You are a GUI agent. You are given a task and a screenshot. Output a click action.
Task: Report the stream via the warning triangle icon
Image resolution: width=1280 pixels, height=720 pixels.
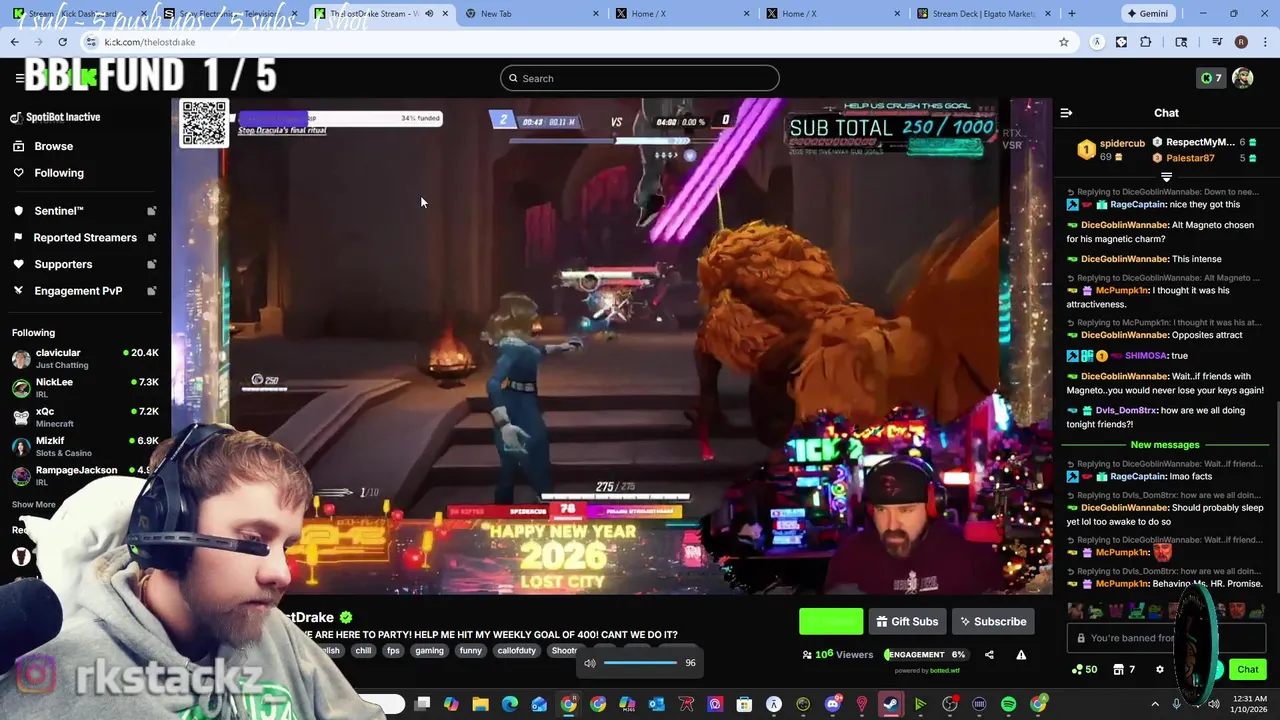pyautogui.click(x=1021, y=655)
